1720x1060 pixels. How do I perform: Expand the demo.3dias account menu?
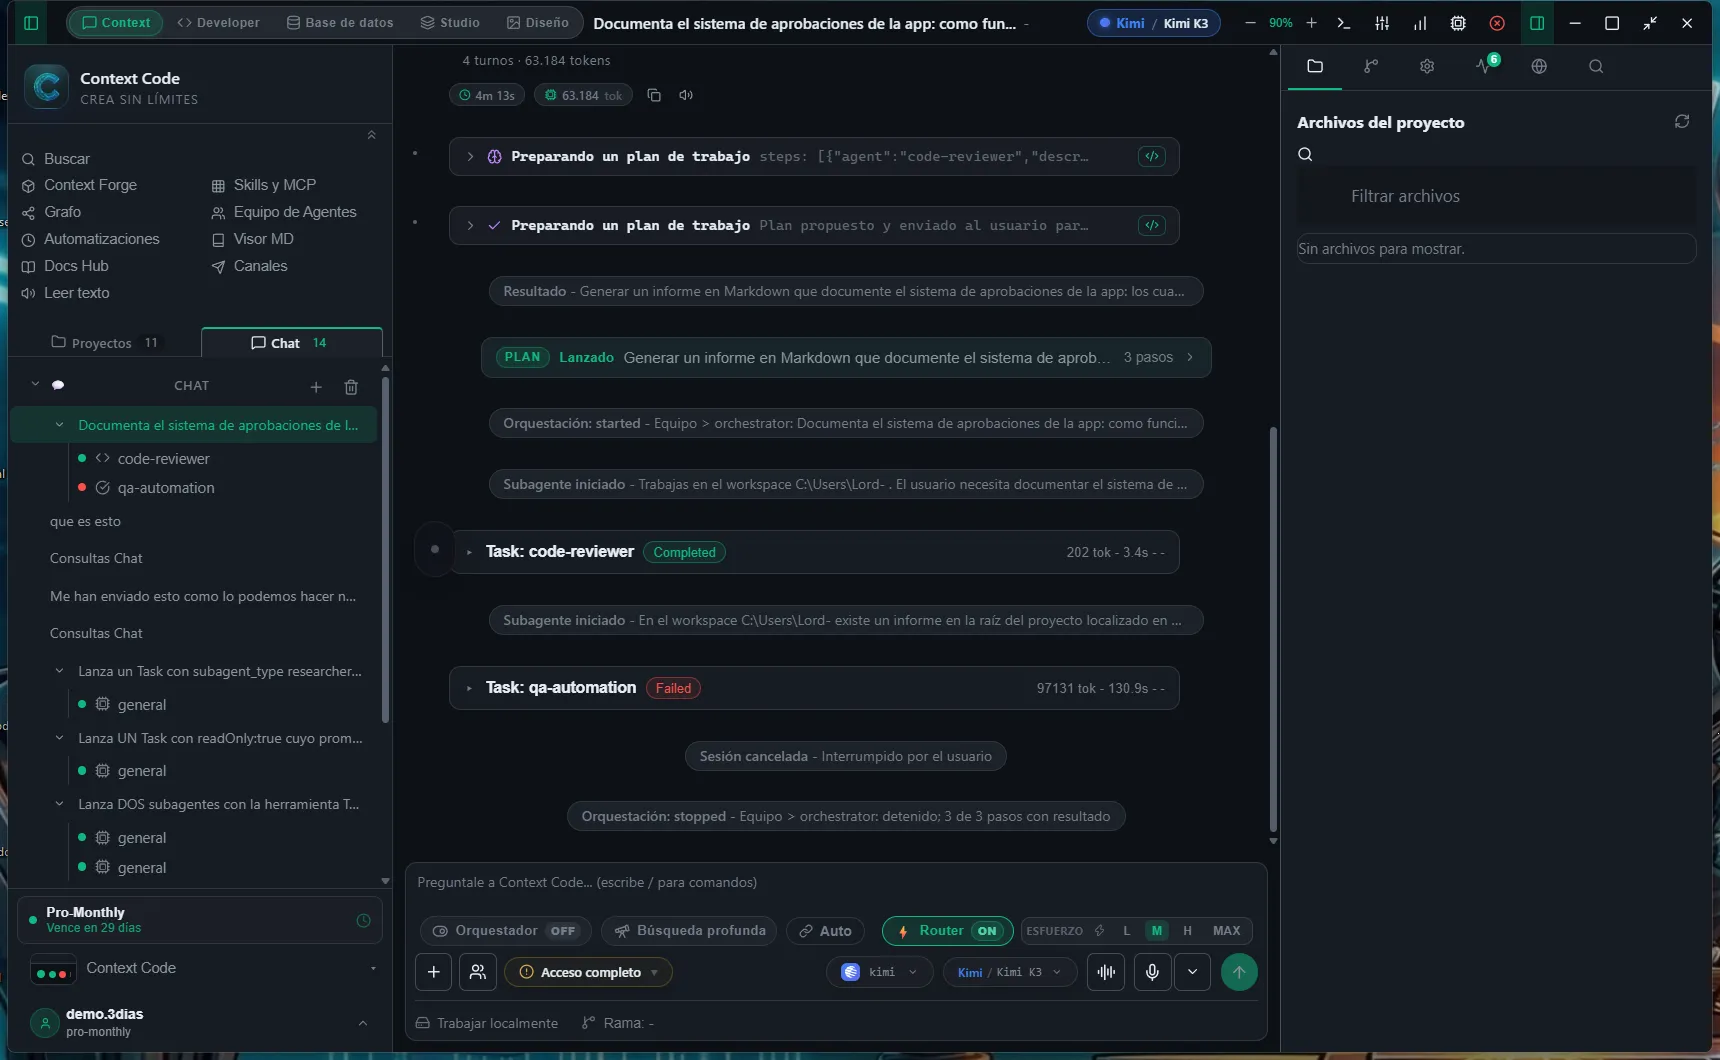click(362, 1023)
